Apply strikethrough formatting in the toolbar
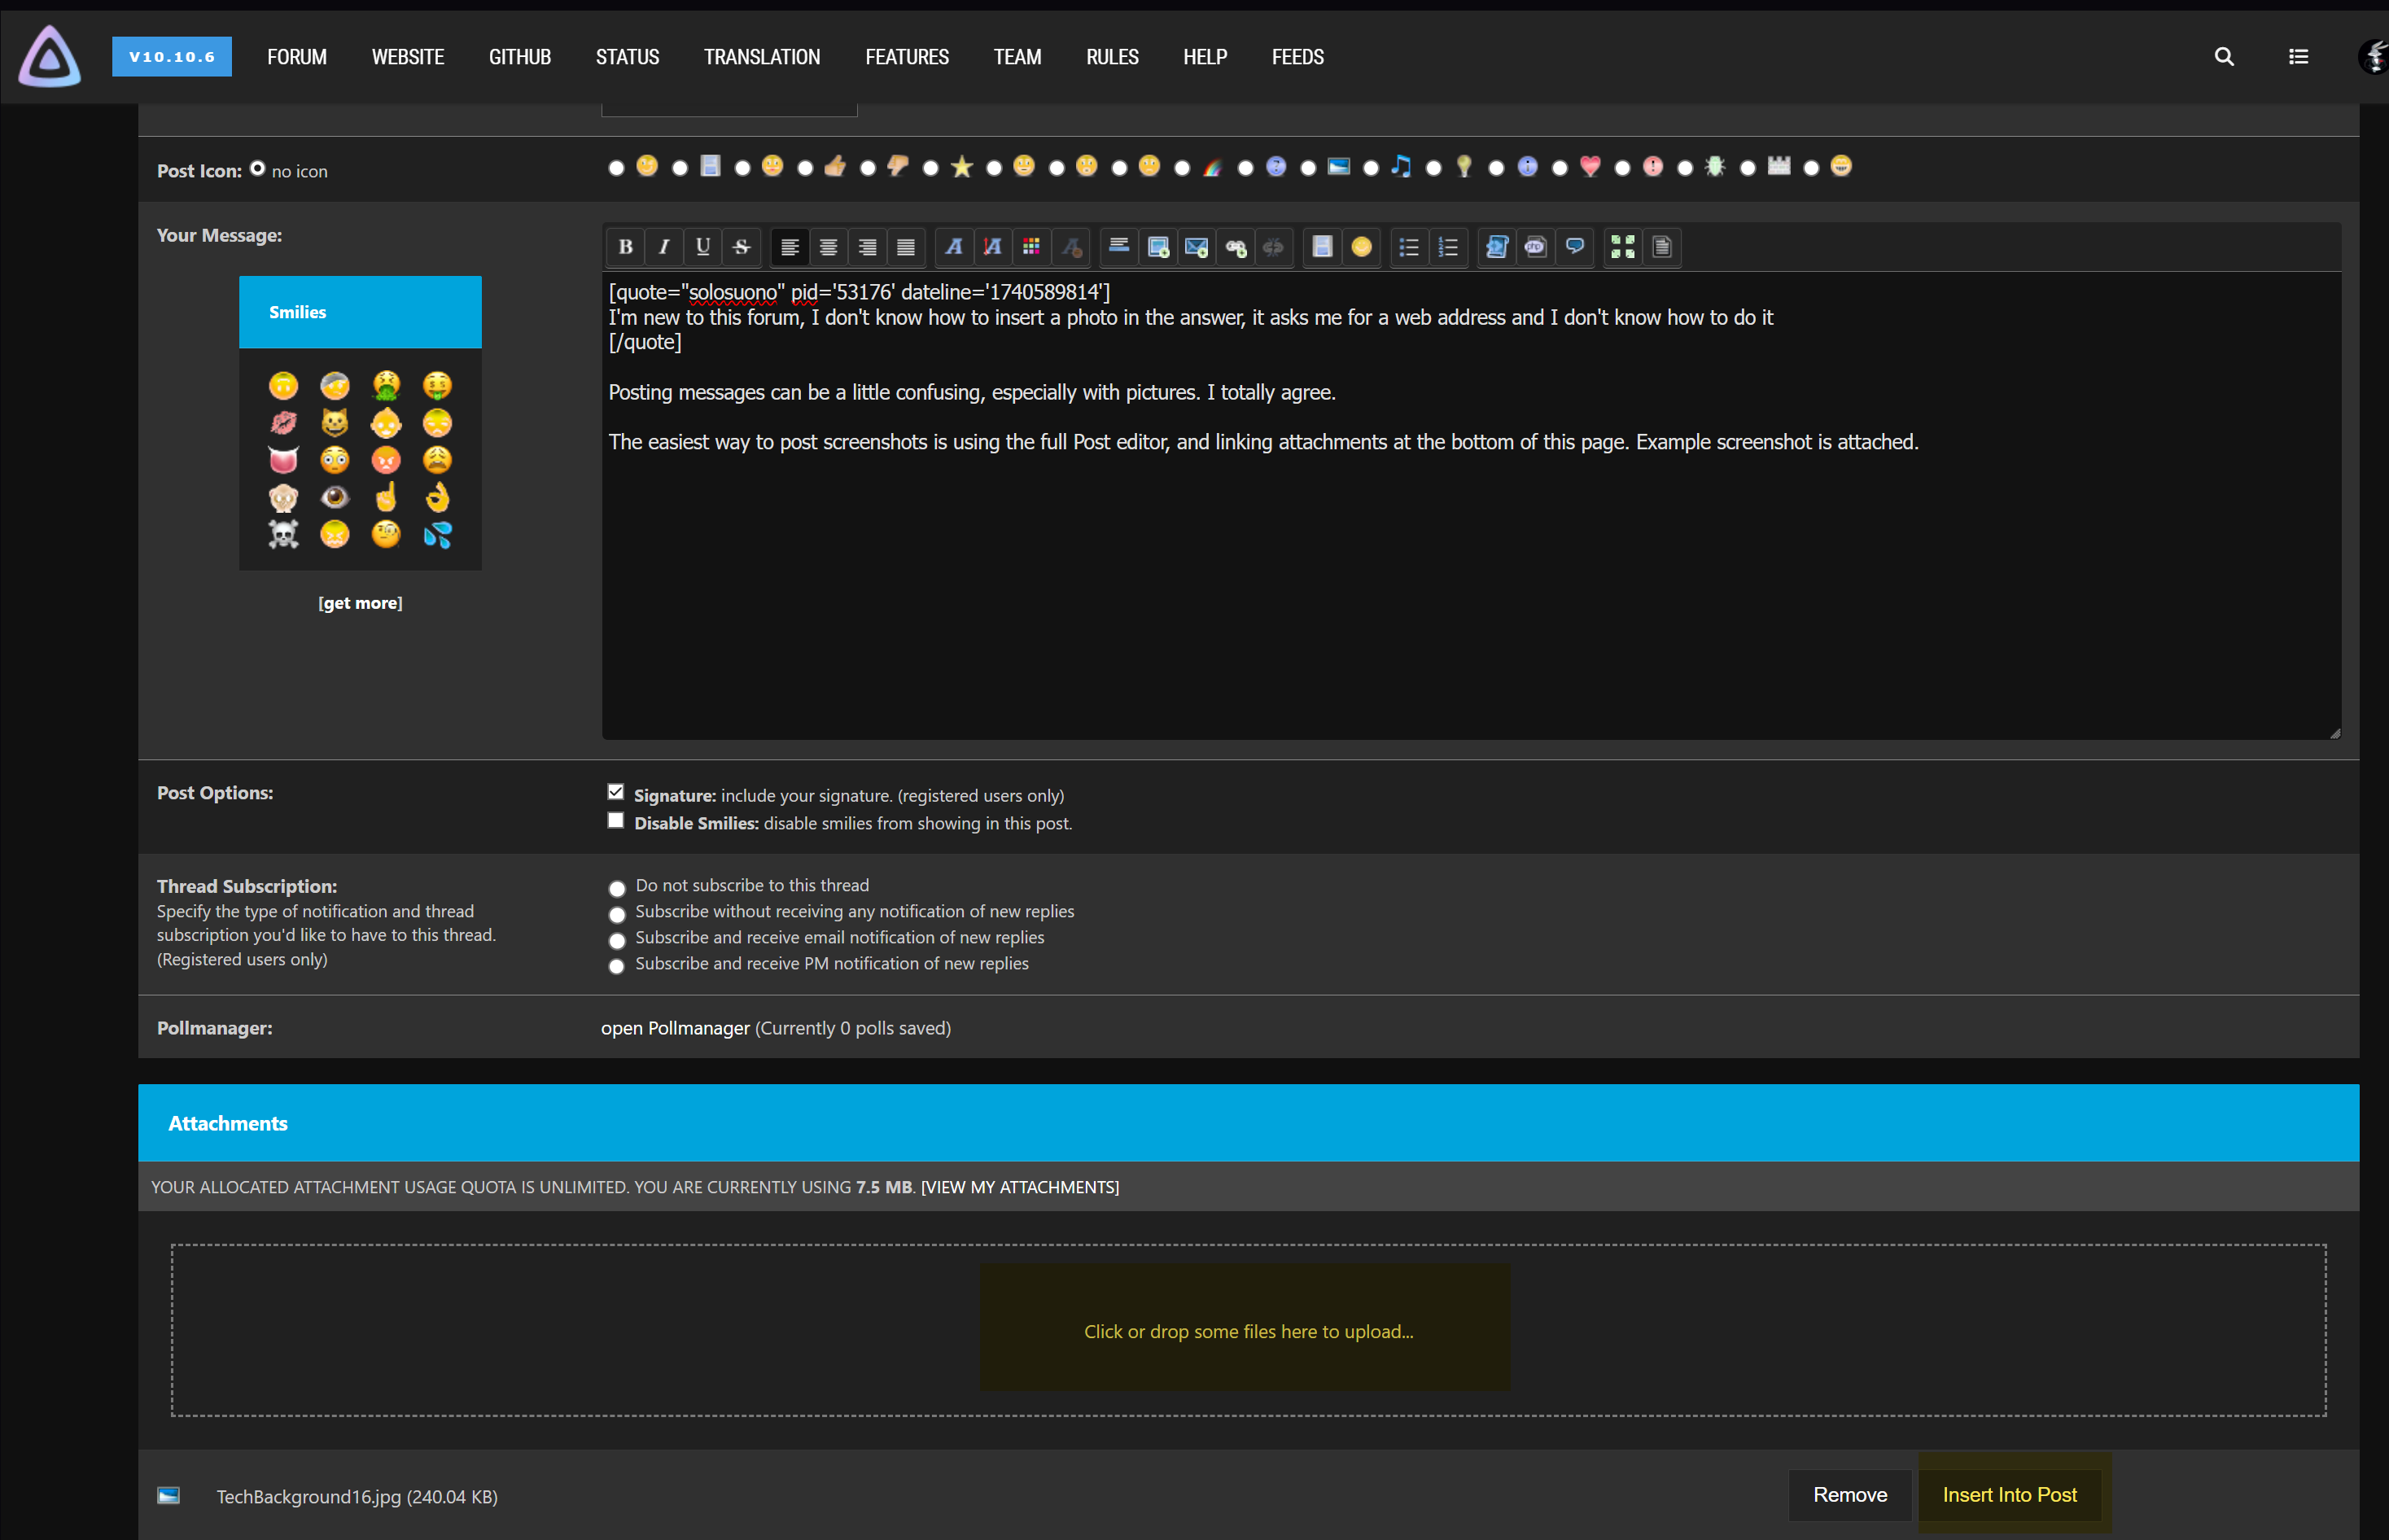The image size is (2389, 1540). point(741,247)
